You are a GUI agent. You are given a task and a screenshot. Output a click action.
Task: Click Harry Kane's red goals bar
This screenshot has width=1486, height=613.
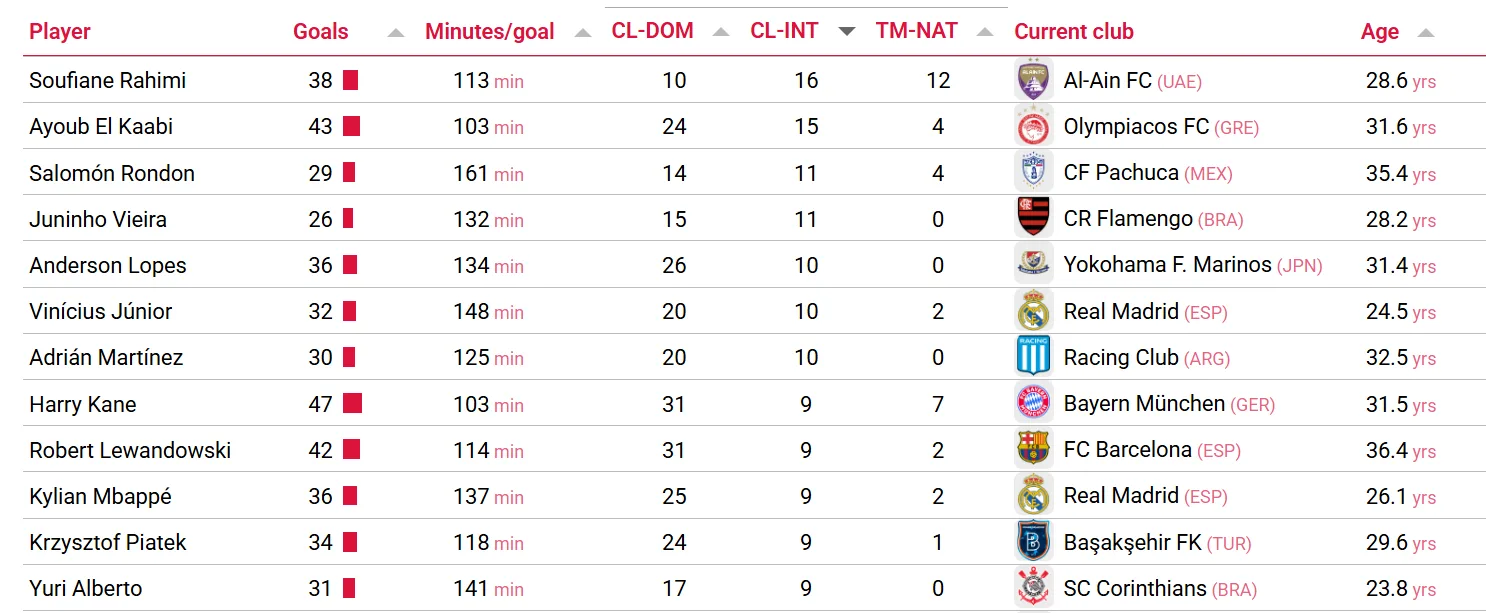[x=352, y=404]
